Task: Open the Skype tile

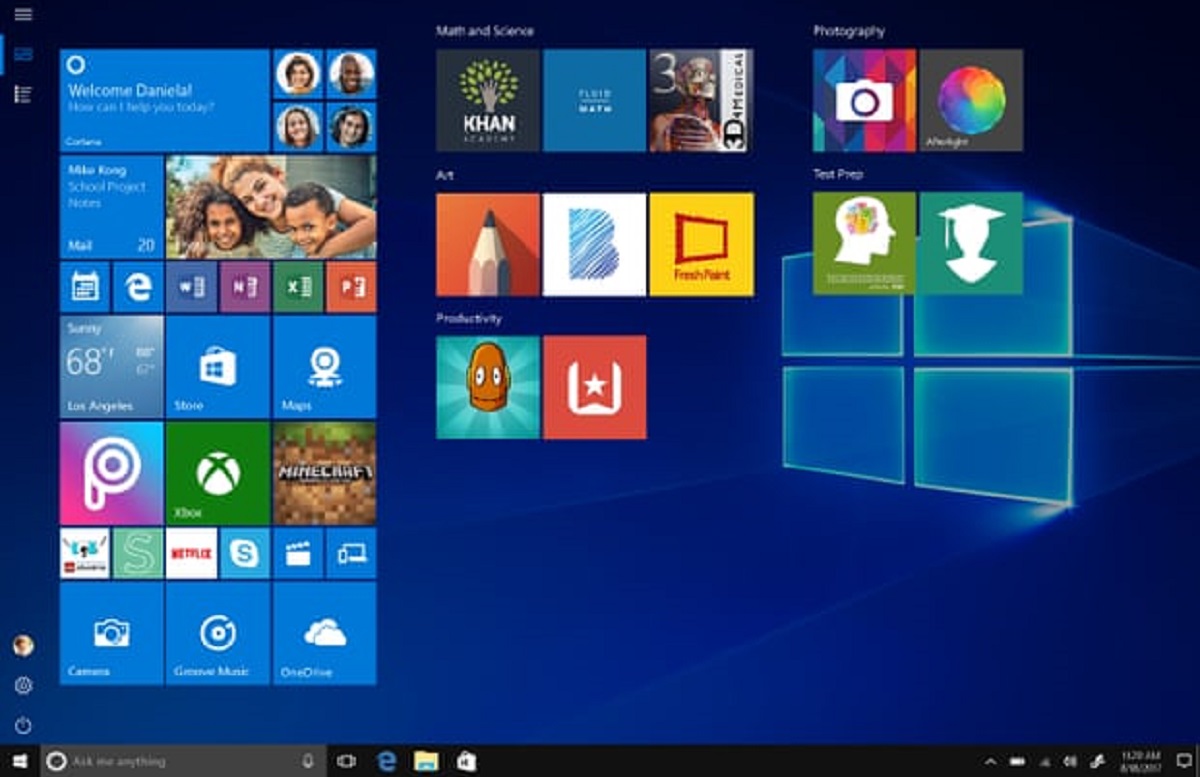Action: [x=245, y=554]
